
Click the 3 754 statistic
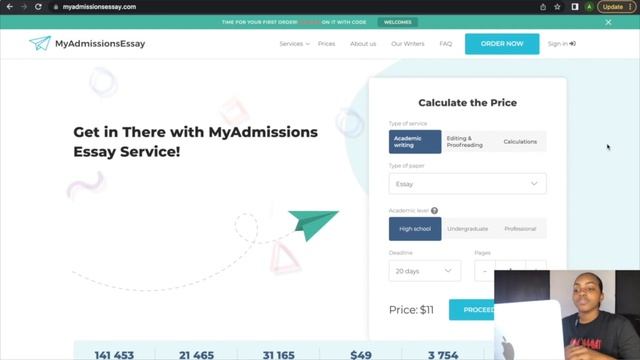pos(443,355)
